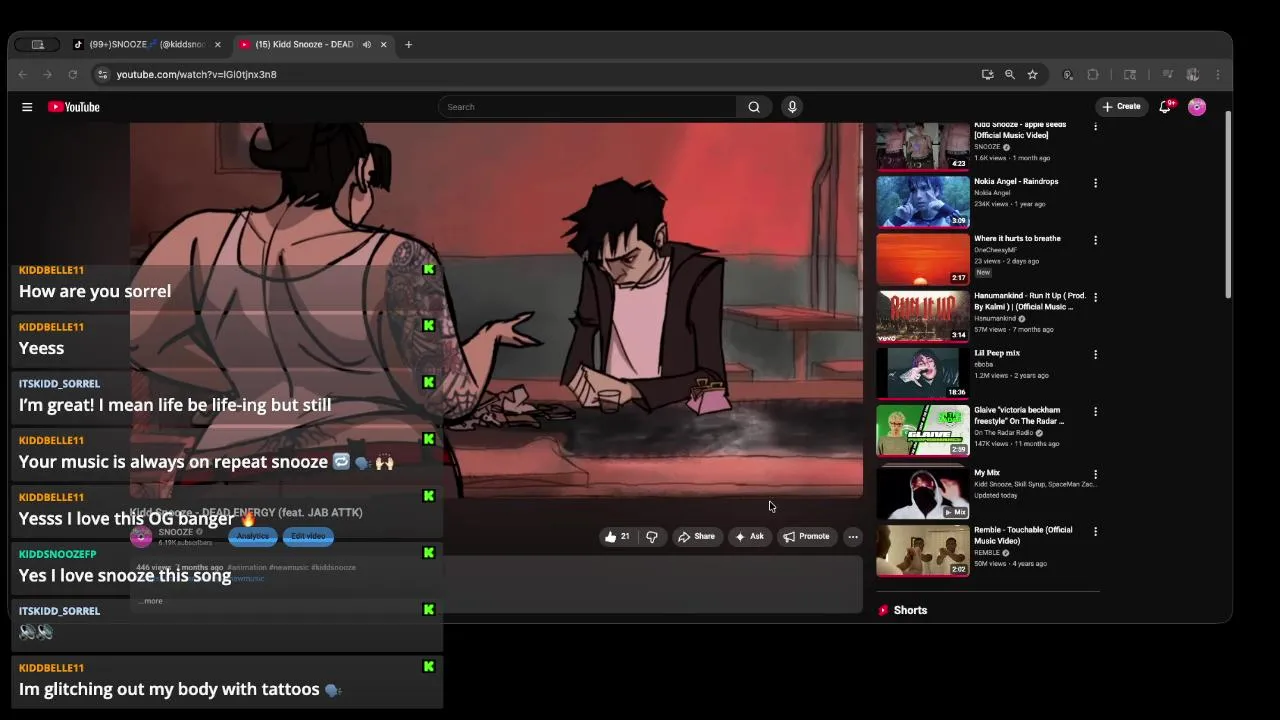Mute the Kidd Snooze tab audio

pyautogui.click(x=366, y=44)
